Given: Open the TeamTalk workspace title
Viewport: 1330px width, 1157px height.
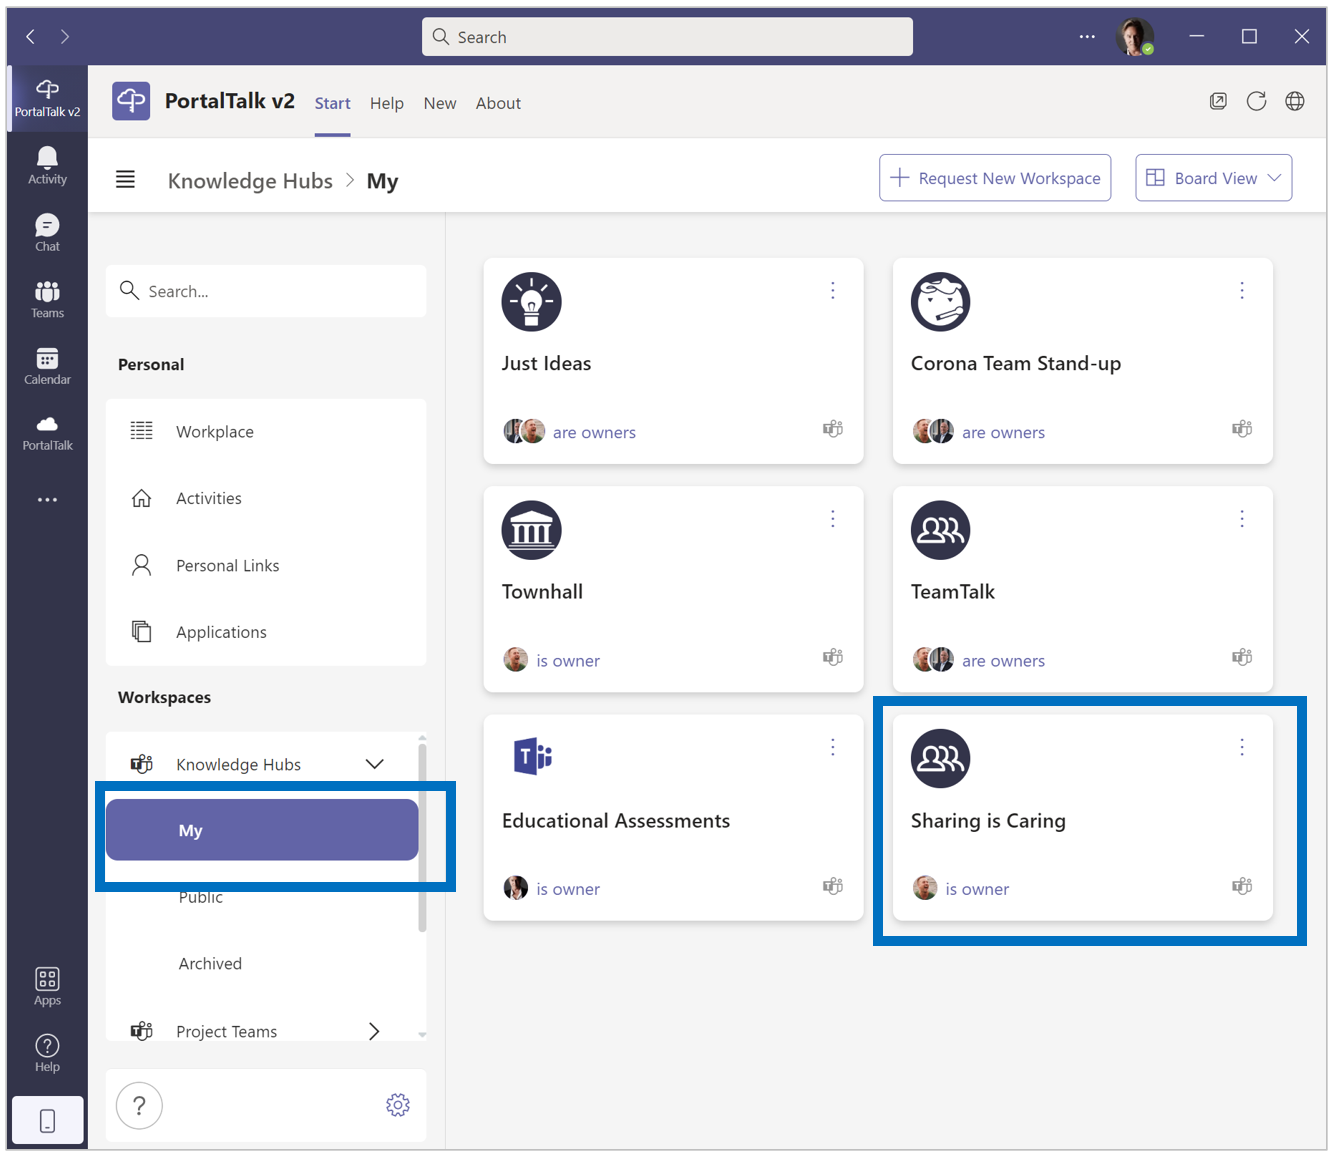Looking at the screenshot, I should coord(953,592).
